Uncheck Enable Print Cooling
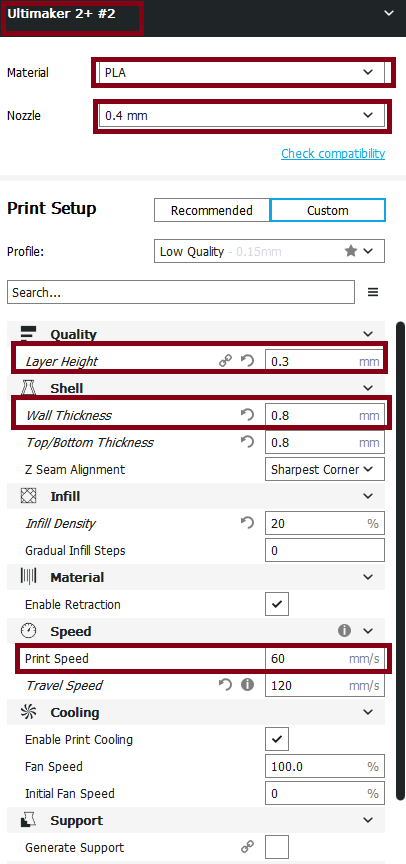Screen dimensions: 406x864 point(277,739)
